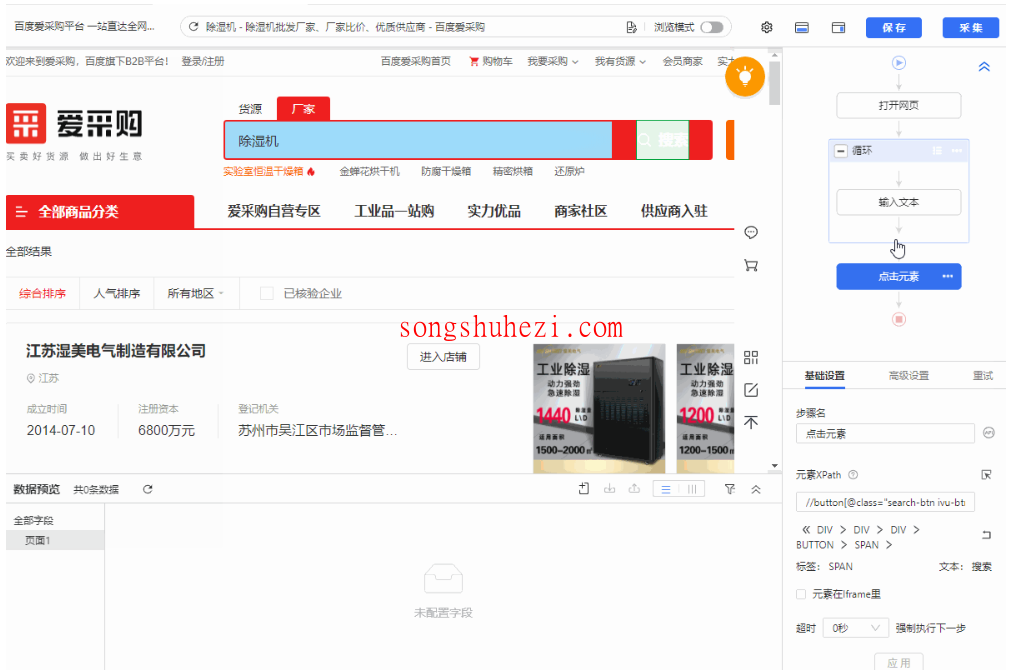Switch to 基础设置 tab
The image size is (1021, 670).
click(824, 376)
